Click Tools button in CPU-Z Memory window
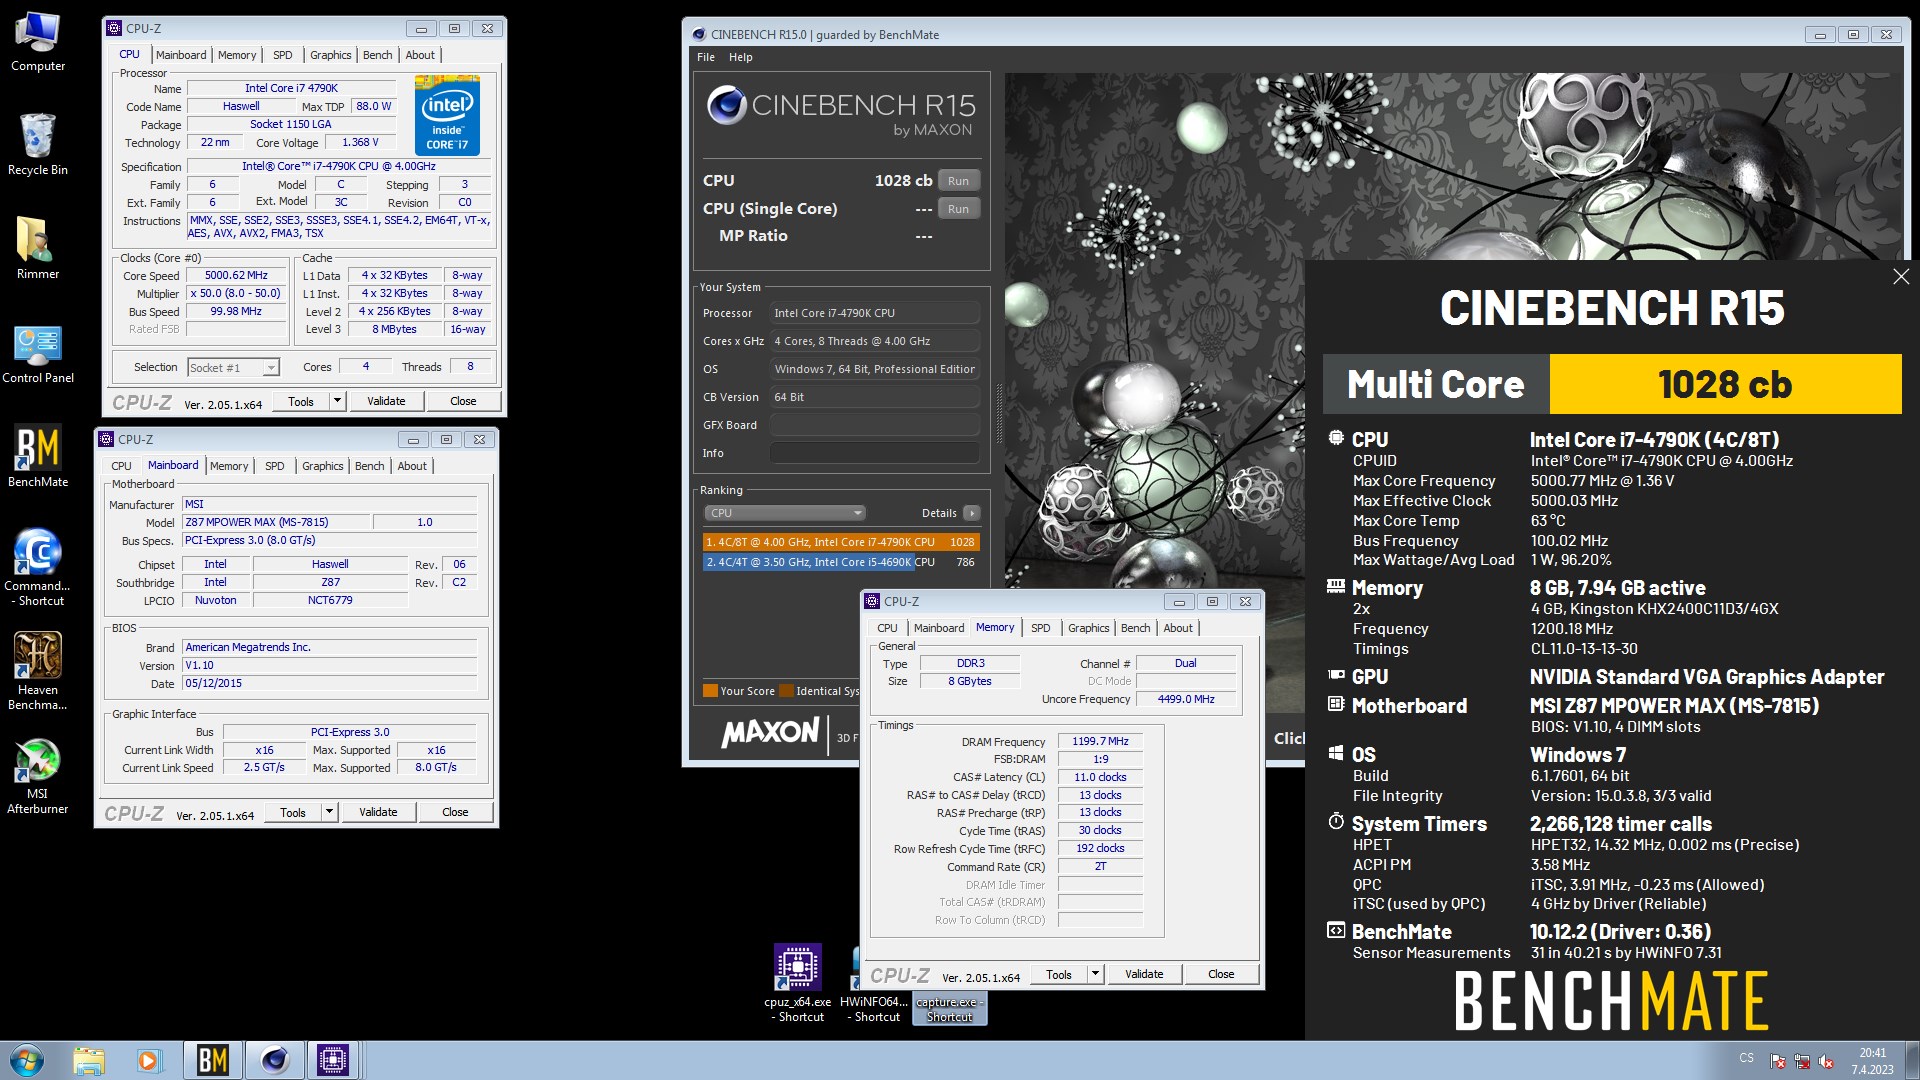The image size is (1920, 1080). tap(1059, 974)
